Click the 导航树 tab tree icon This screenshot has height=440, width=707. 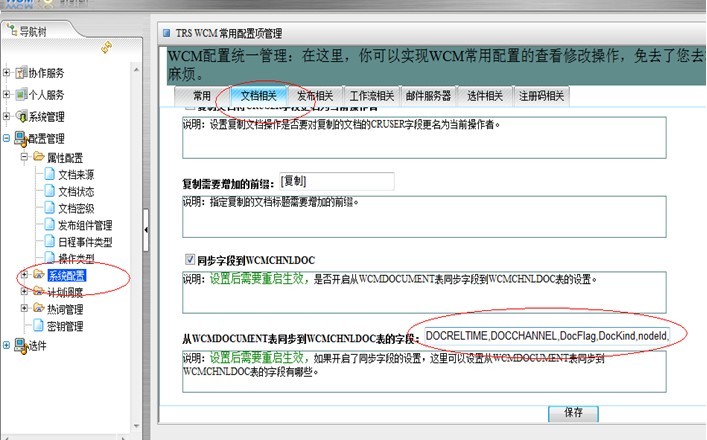(12, 31)
